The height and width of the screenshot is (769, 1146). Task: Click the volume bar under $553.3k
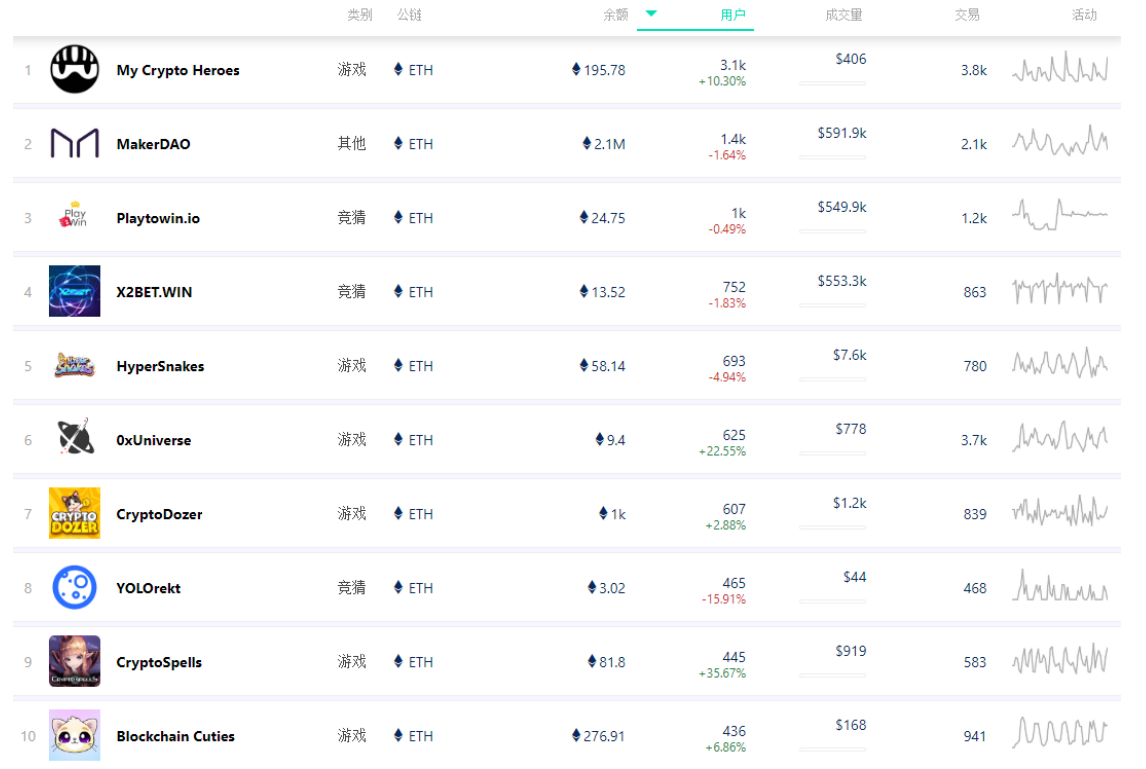[x=832, y=305]
